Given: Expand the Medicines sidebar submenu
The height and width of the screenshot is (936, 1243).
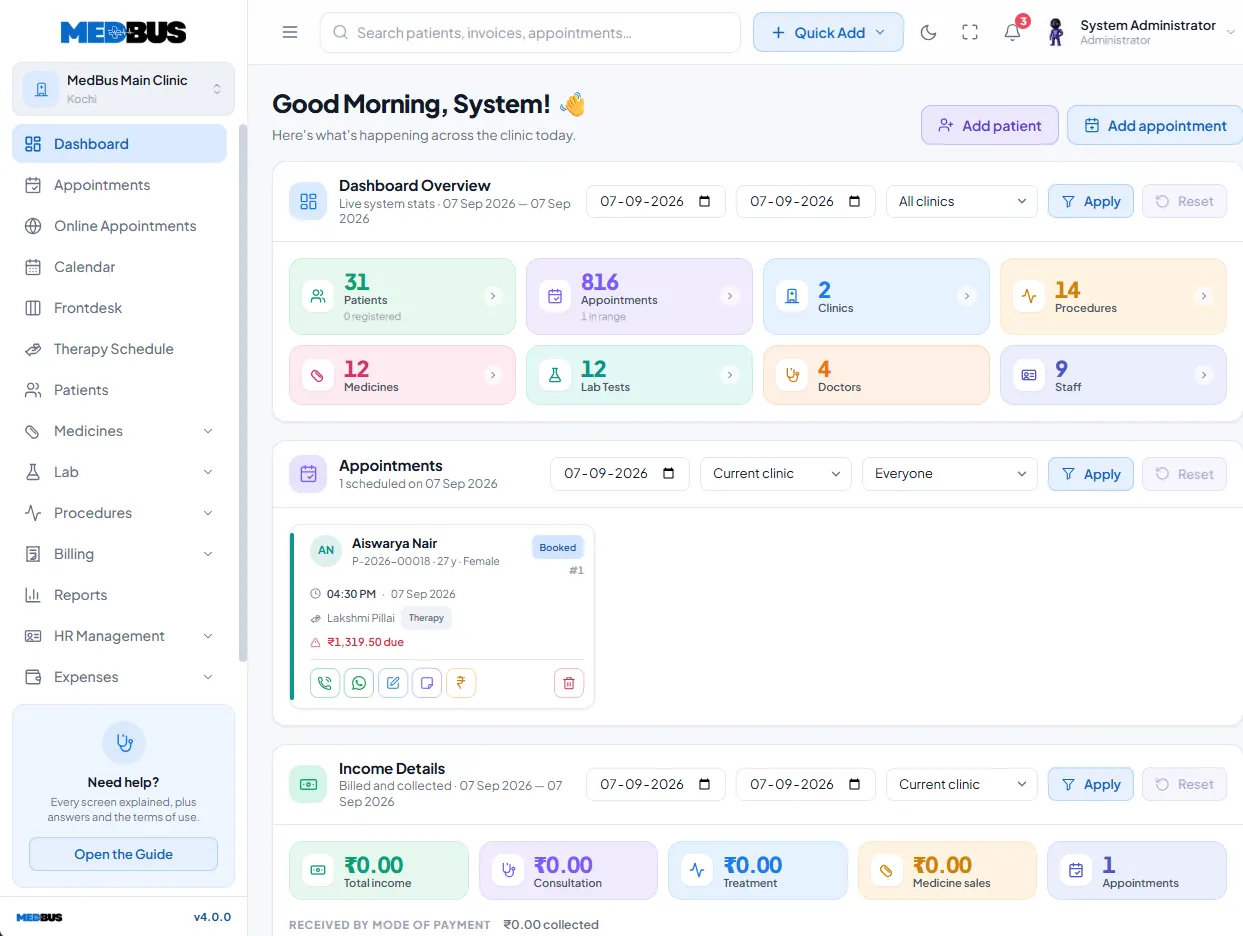Looking at the screenshot, I should (x=208, y=431).
